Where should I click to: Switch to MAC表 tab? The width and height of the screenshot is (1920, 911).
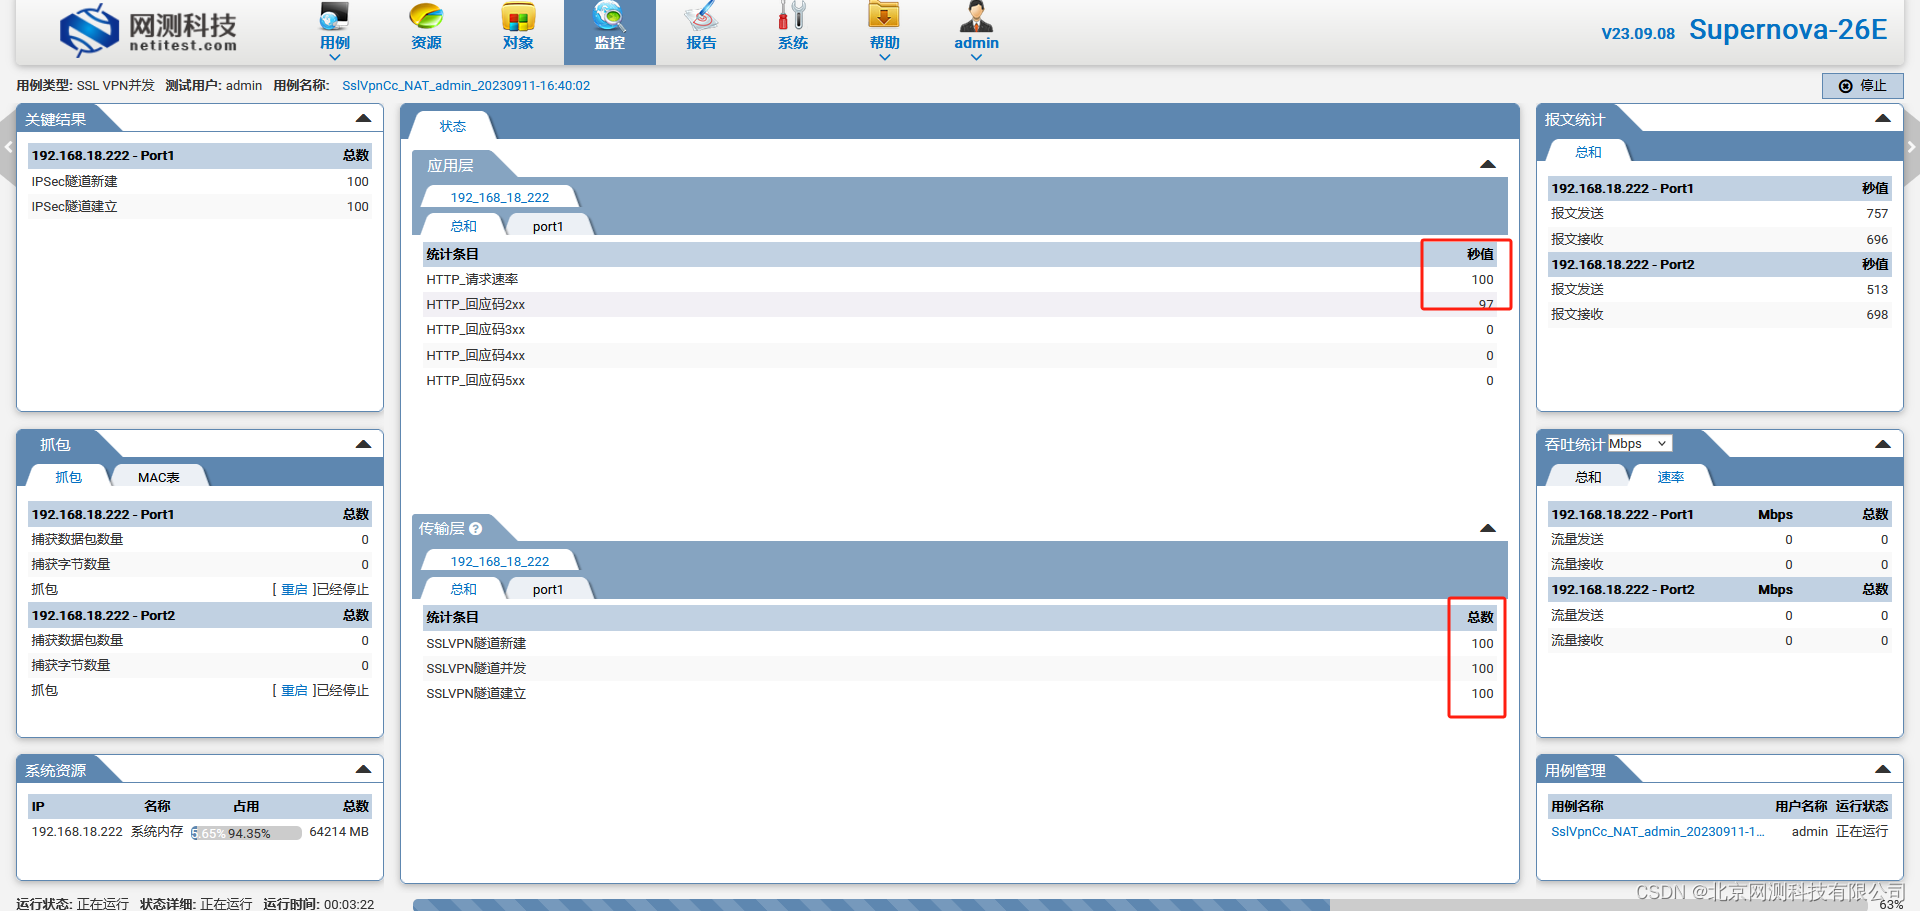(159, 478)
